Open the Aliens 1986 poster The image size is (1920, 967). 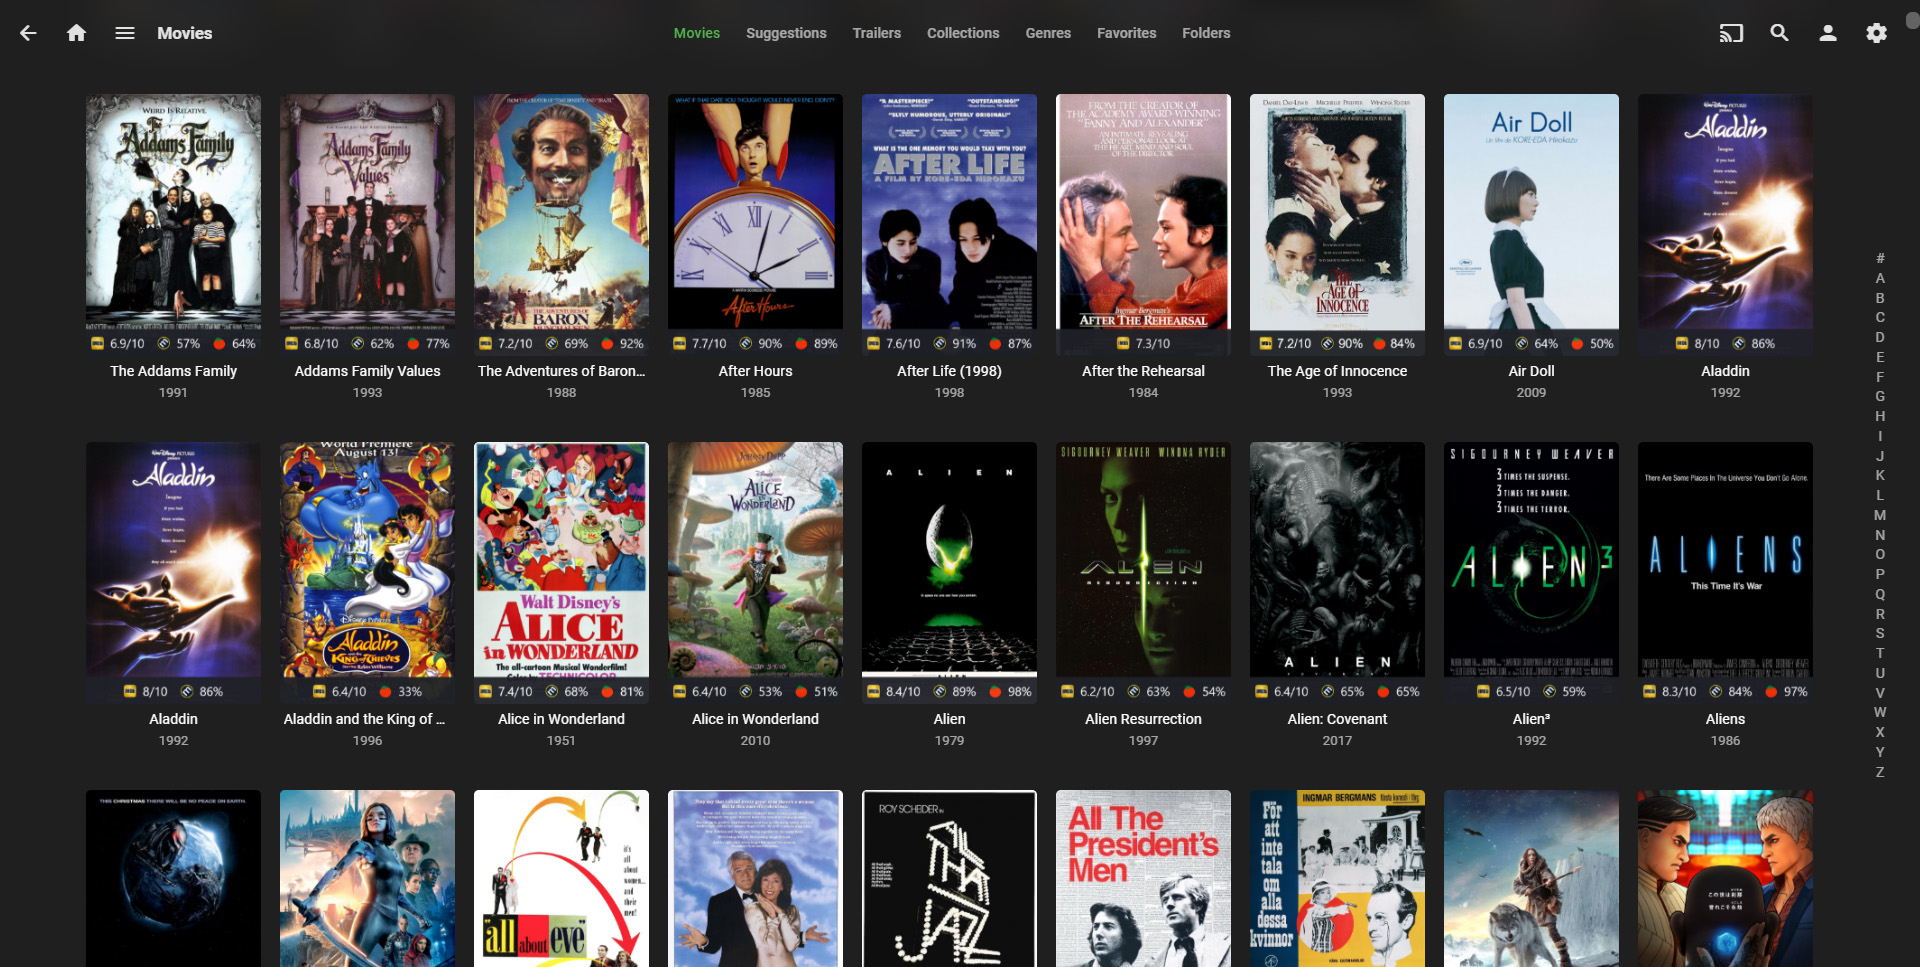tap(1725, 560)
